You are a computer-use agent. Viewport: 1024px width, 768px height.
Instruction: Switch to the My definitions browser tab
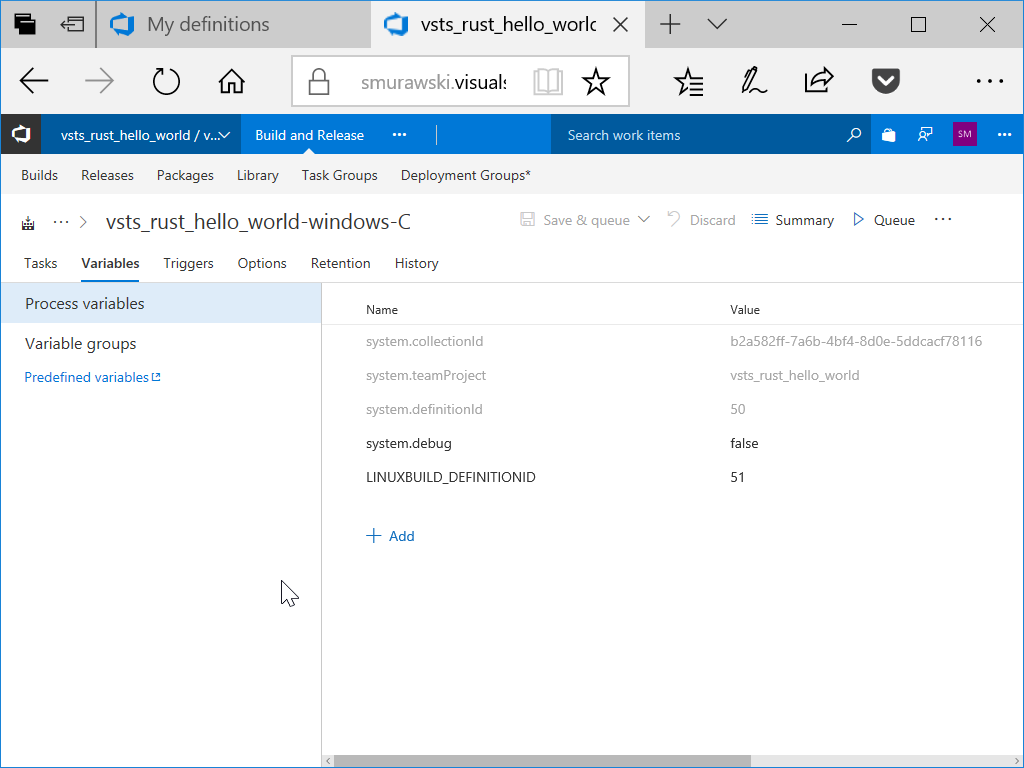click(x=234, y=24)
